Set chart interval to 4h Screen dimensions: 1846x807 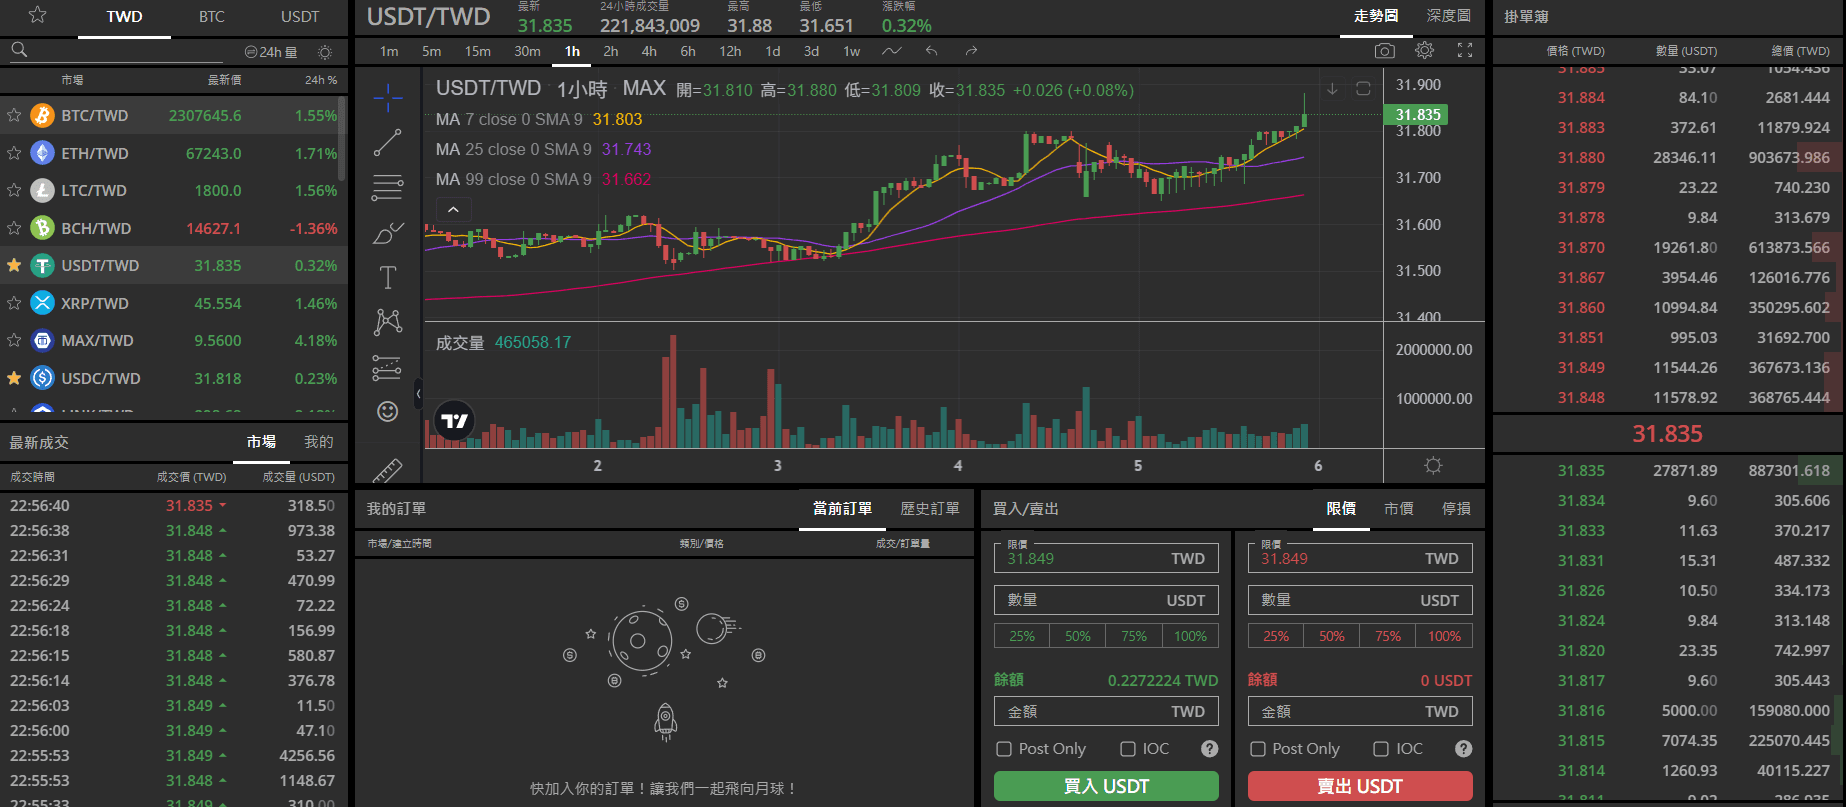(x=649, y=51)
